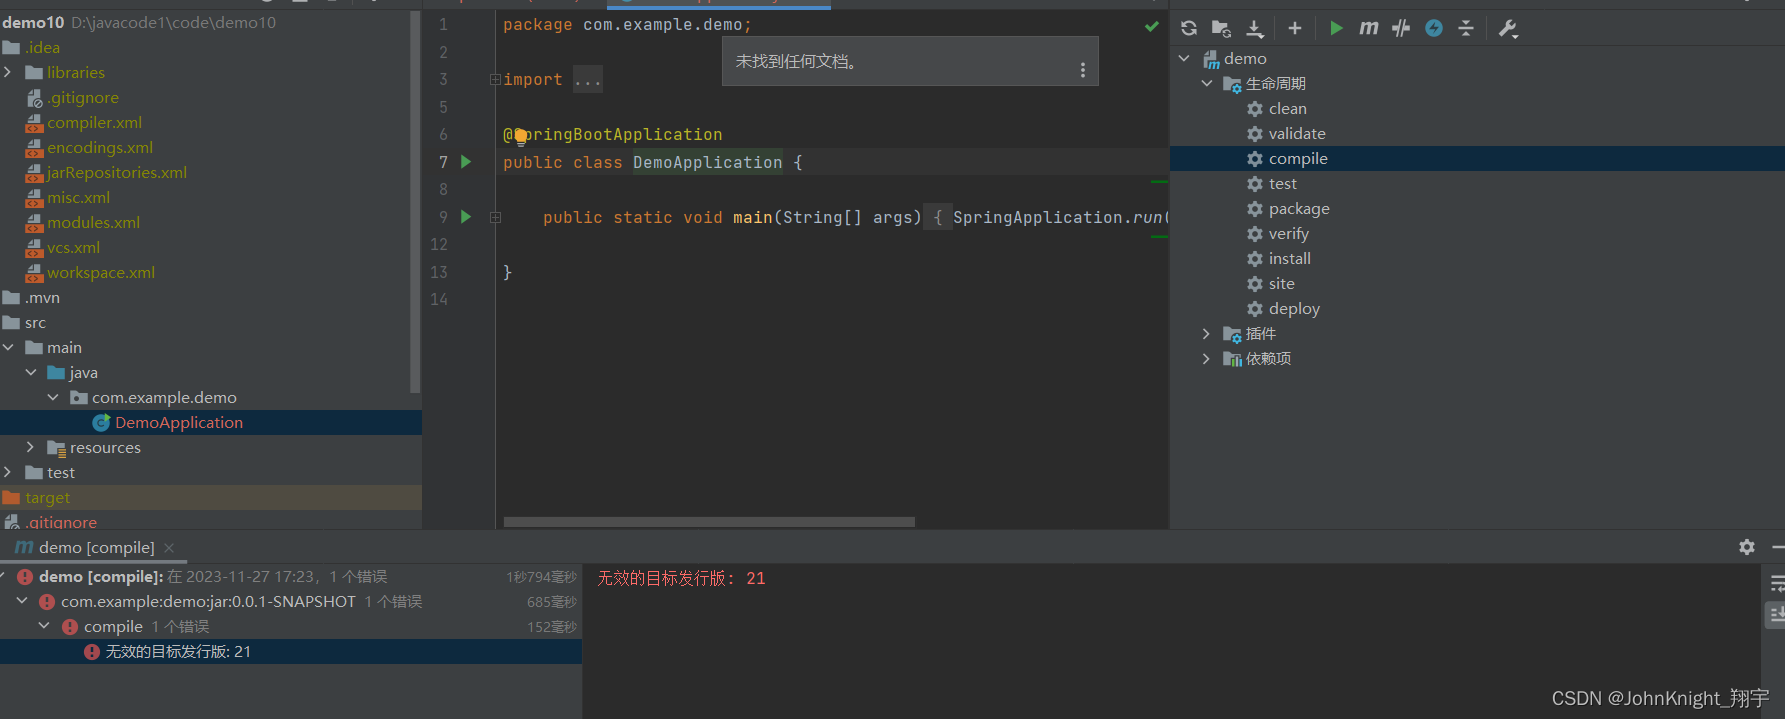Close the demo [compile] tab
This screenshot has width=1785, height=719.
tap(170, 548)
